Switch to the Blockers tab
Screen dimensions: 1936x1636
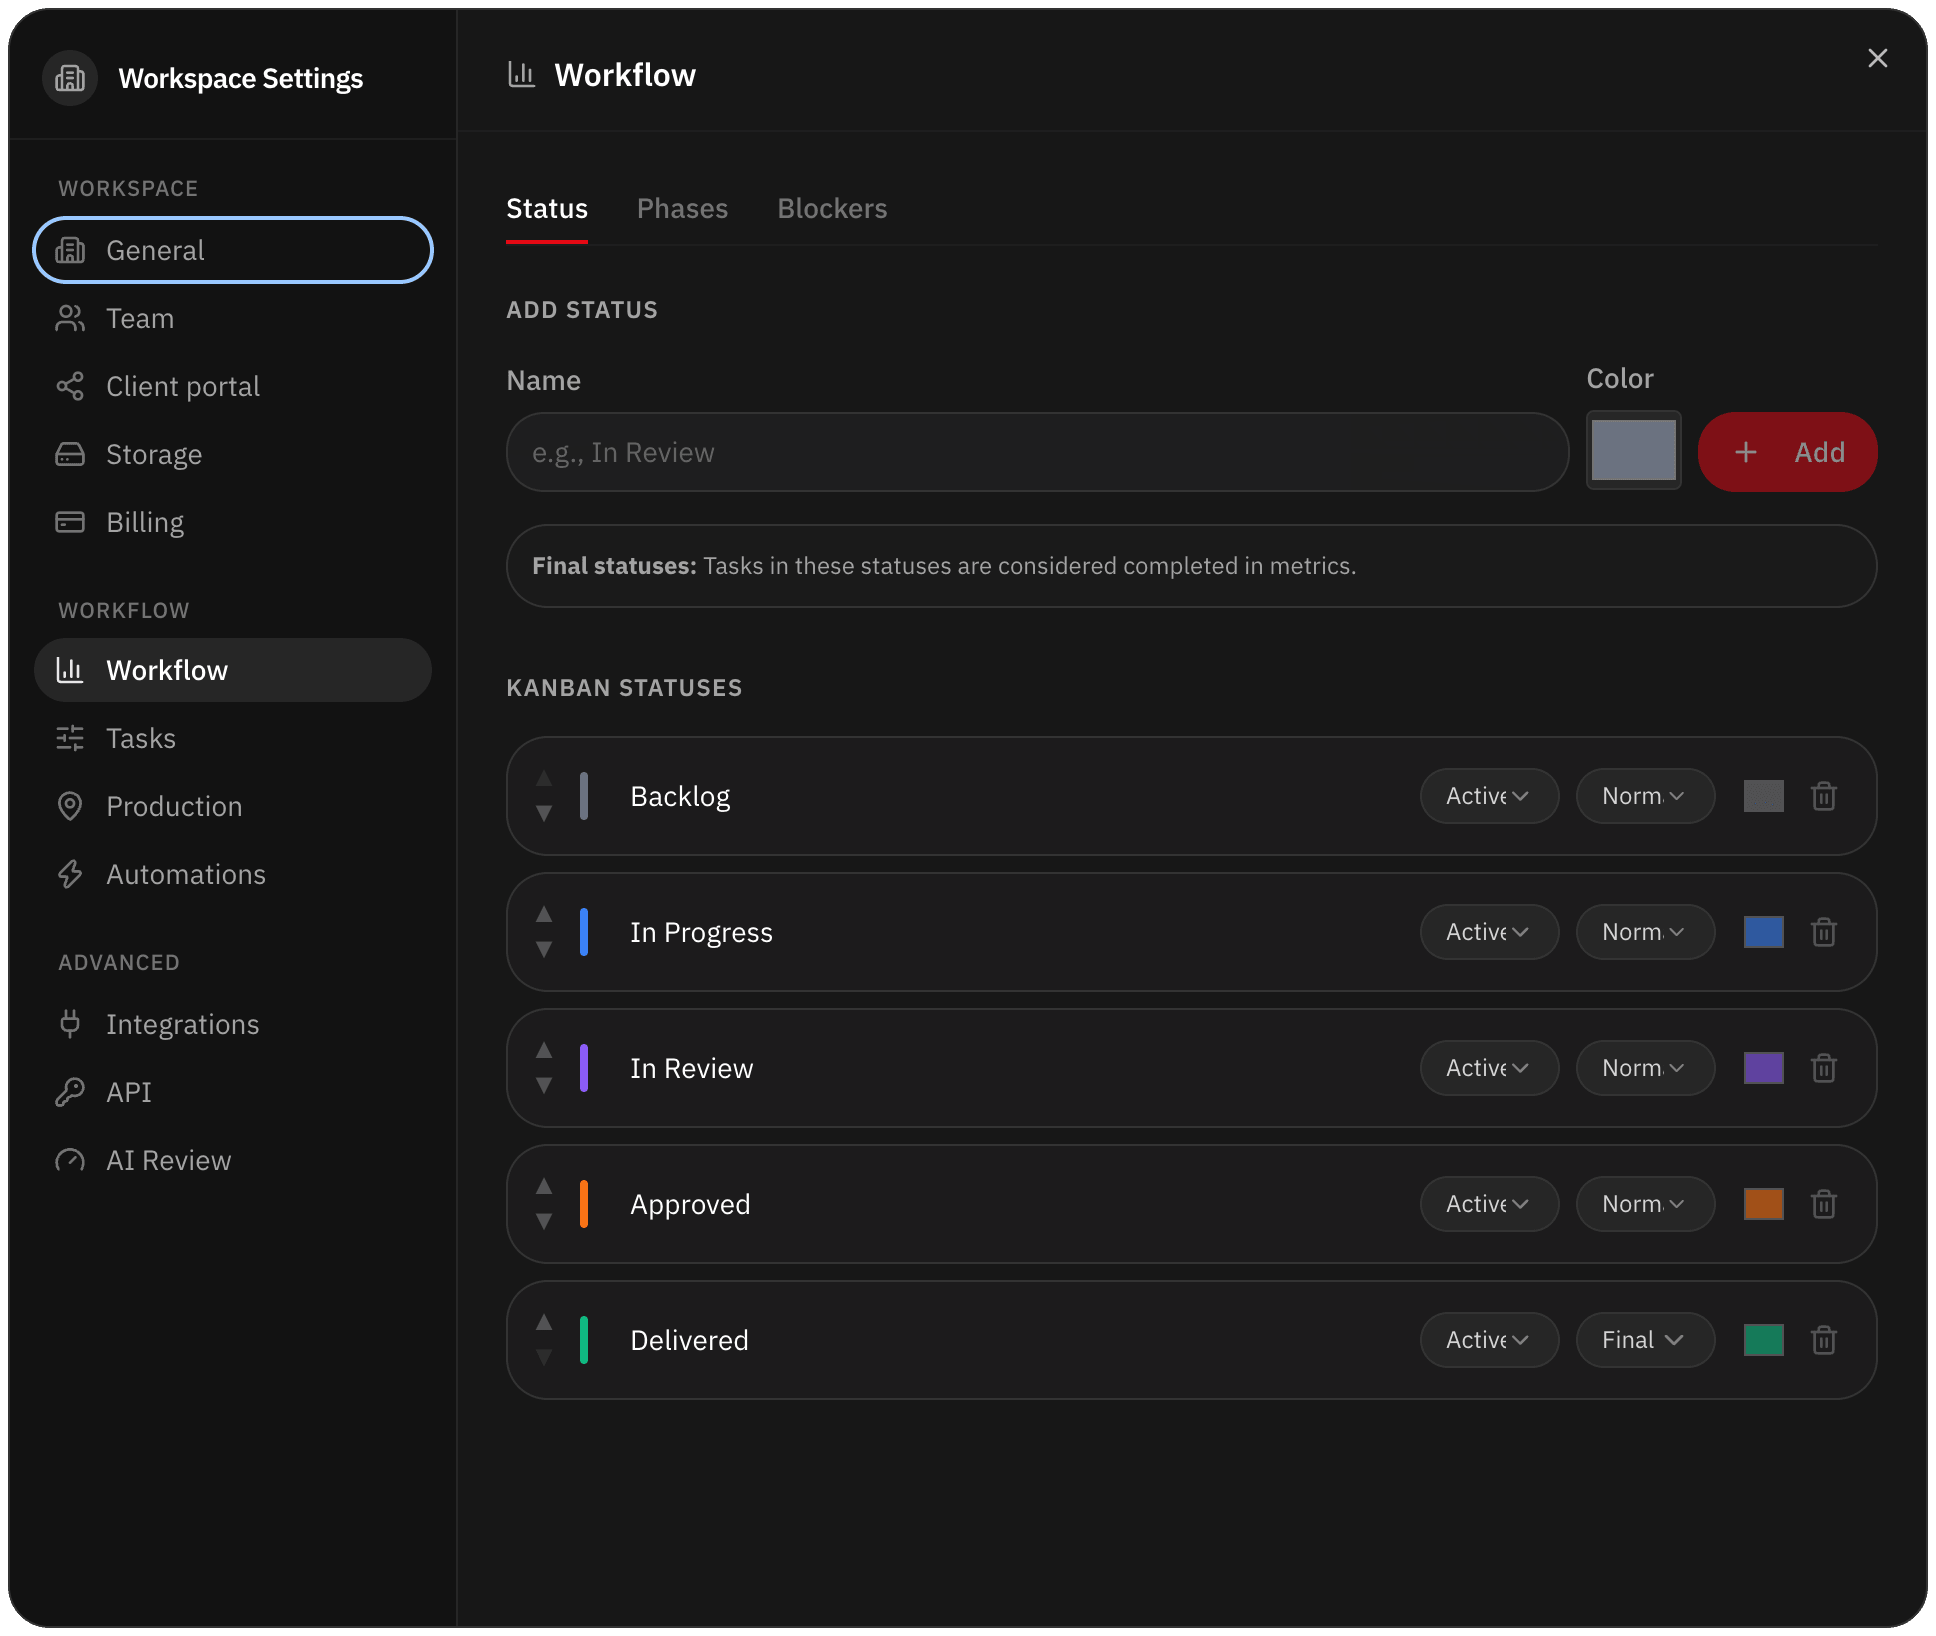coord(832,208)
